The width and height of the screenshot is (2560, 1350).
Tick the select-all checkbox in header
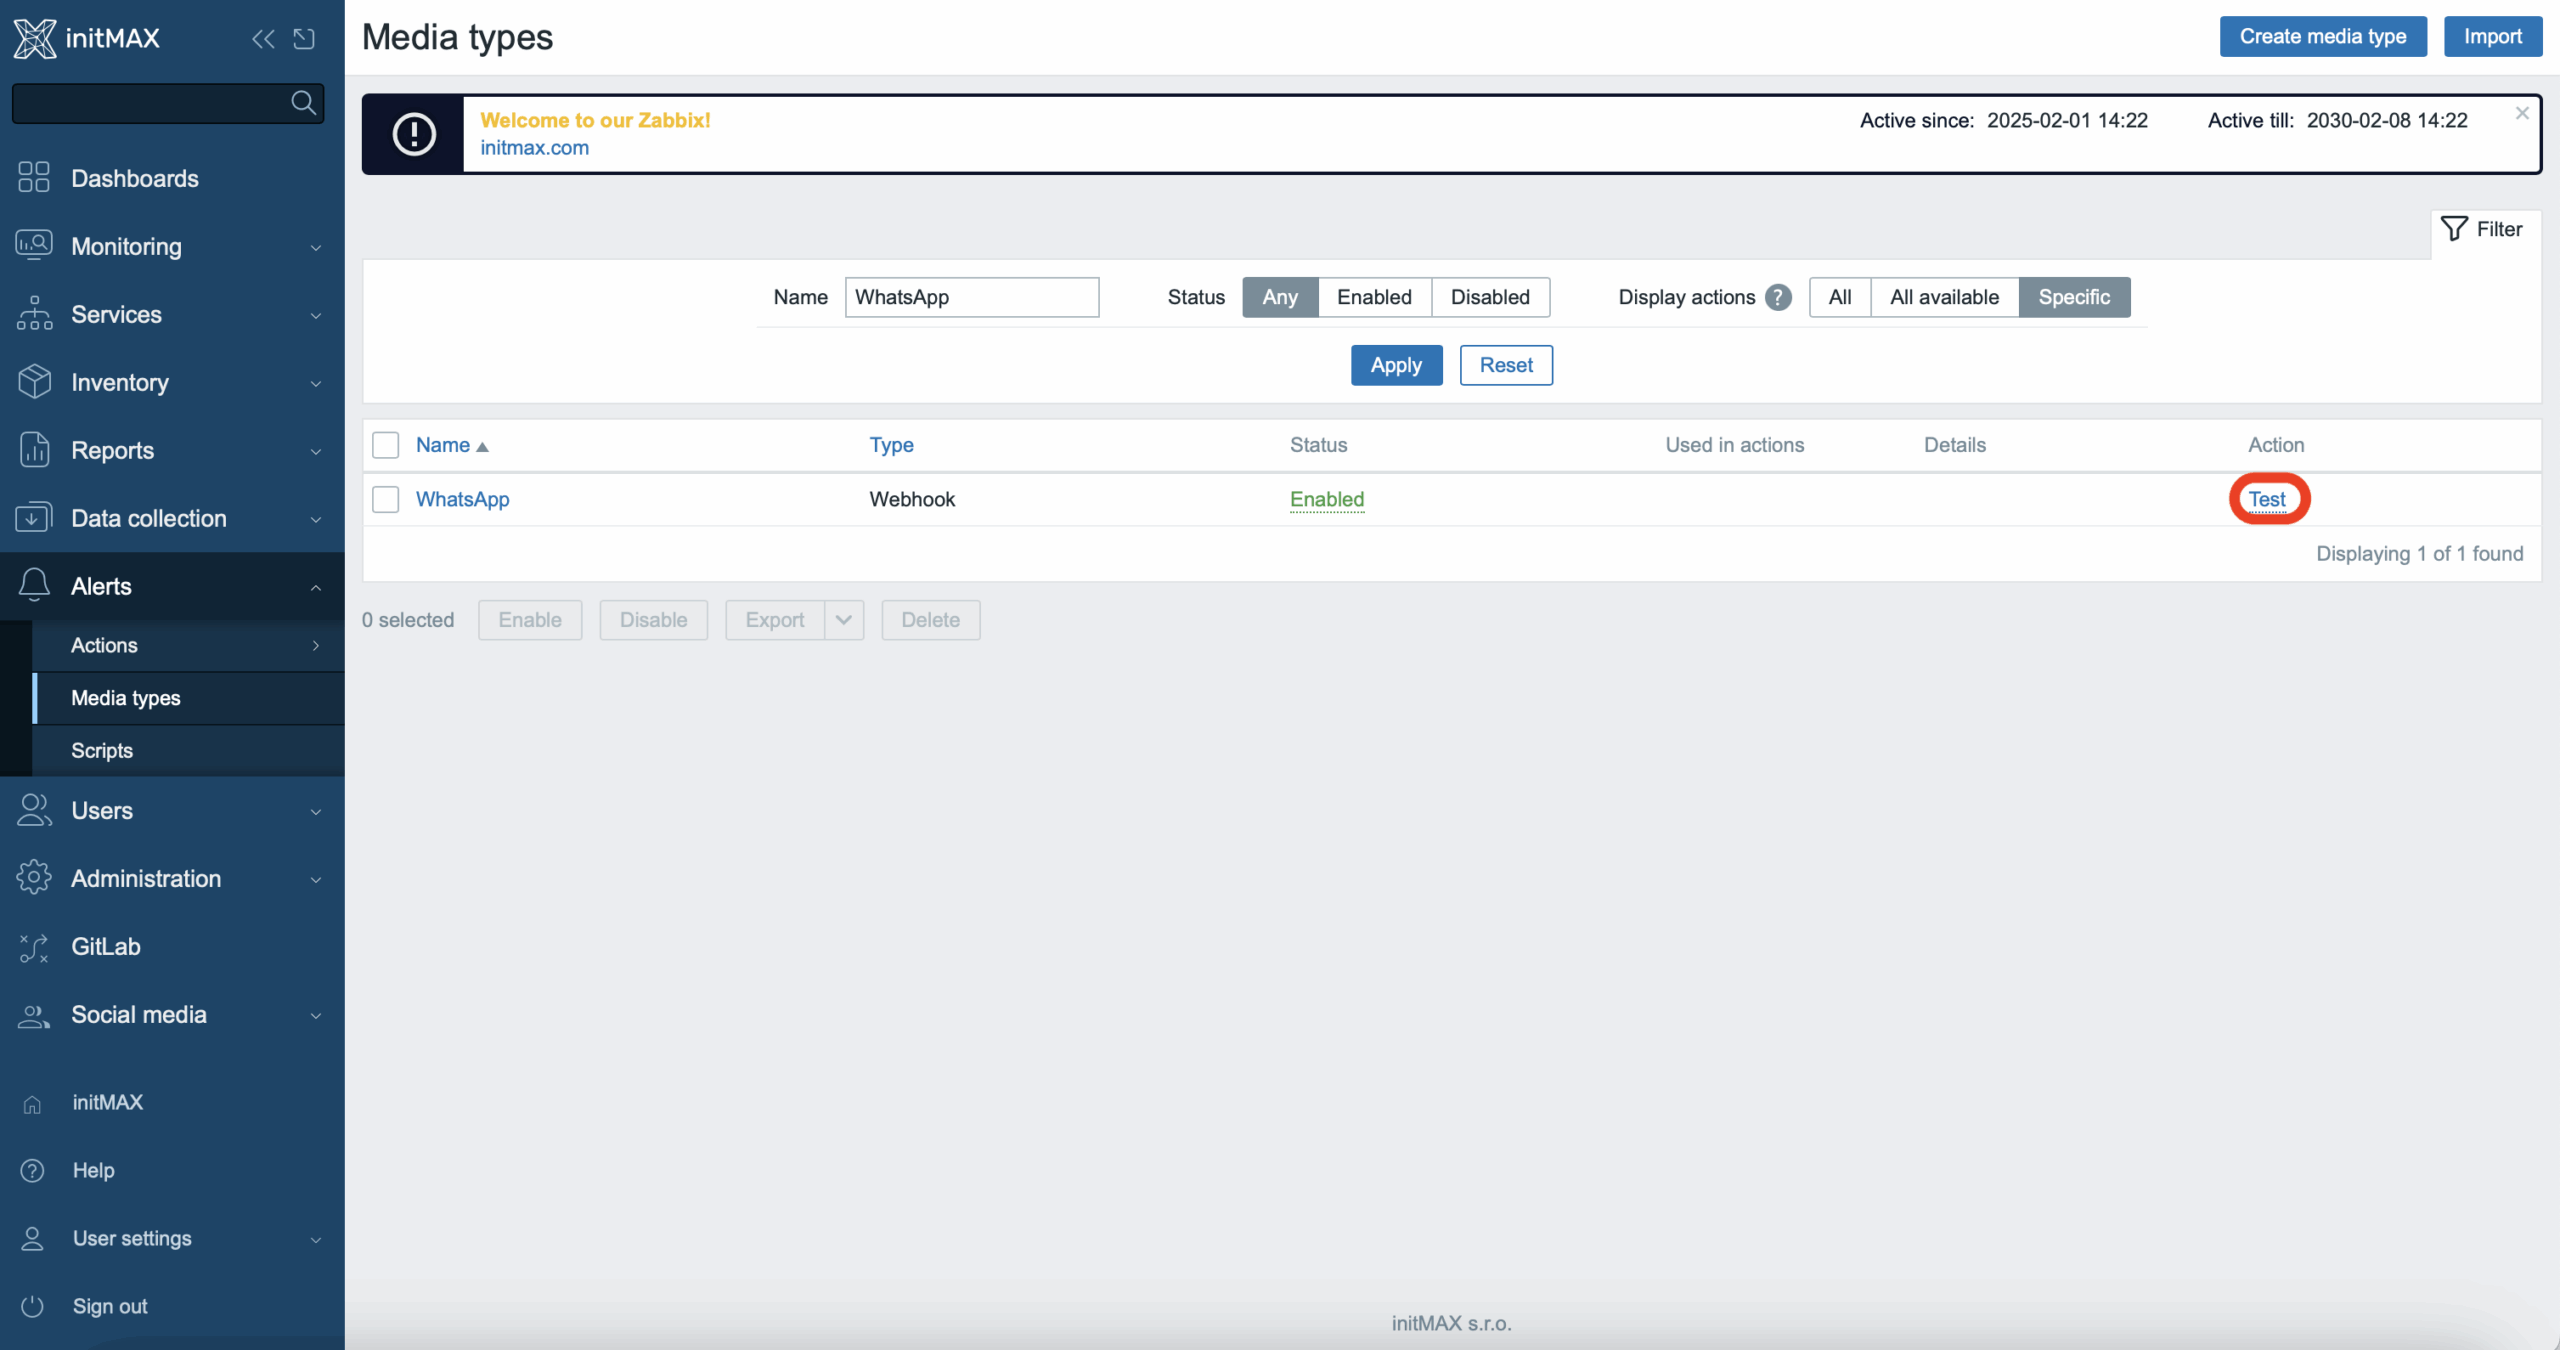(x=386, y=445)
